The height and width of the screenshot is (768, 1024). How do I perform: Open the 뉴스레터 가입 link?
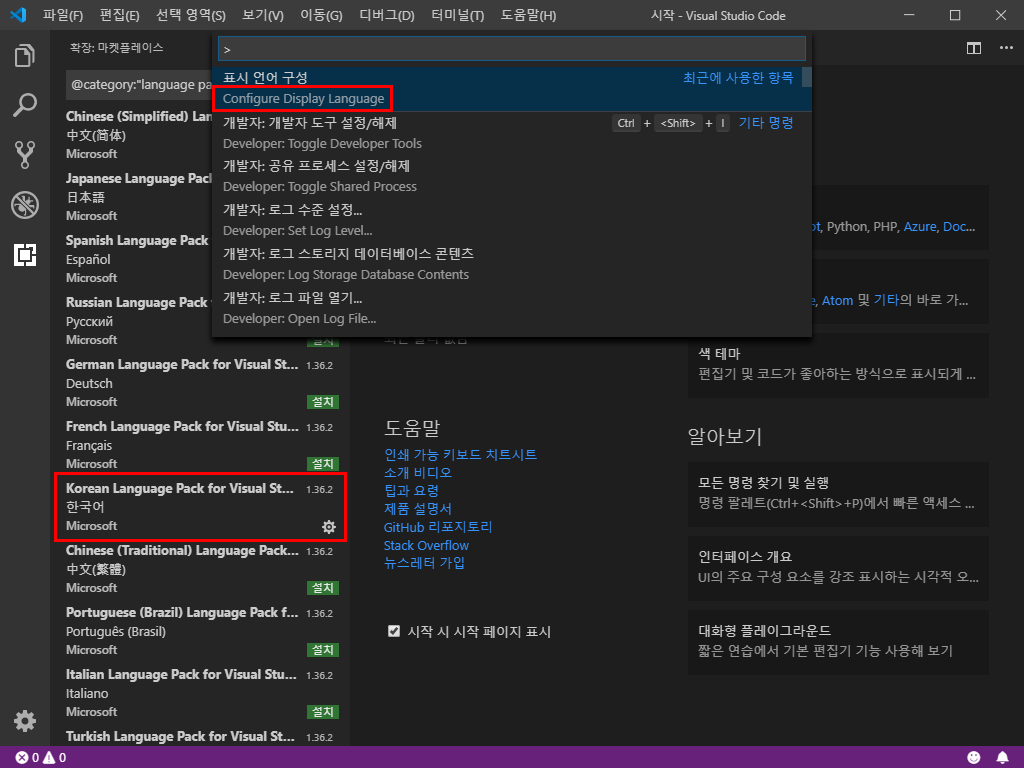pyautogui.click(x=424, y=563)
